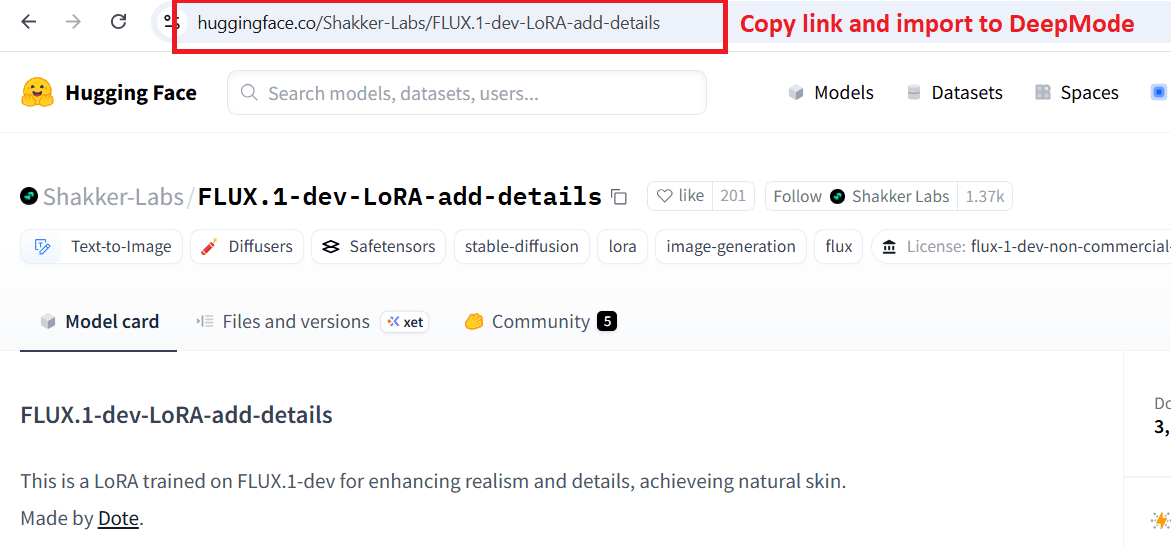Open the Community tab
1171x548 pixels.
click(x=539, y=322)
